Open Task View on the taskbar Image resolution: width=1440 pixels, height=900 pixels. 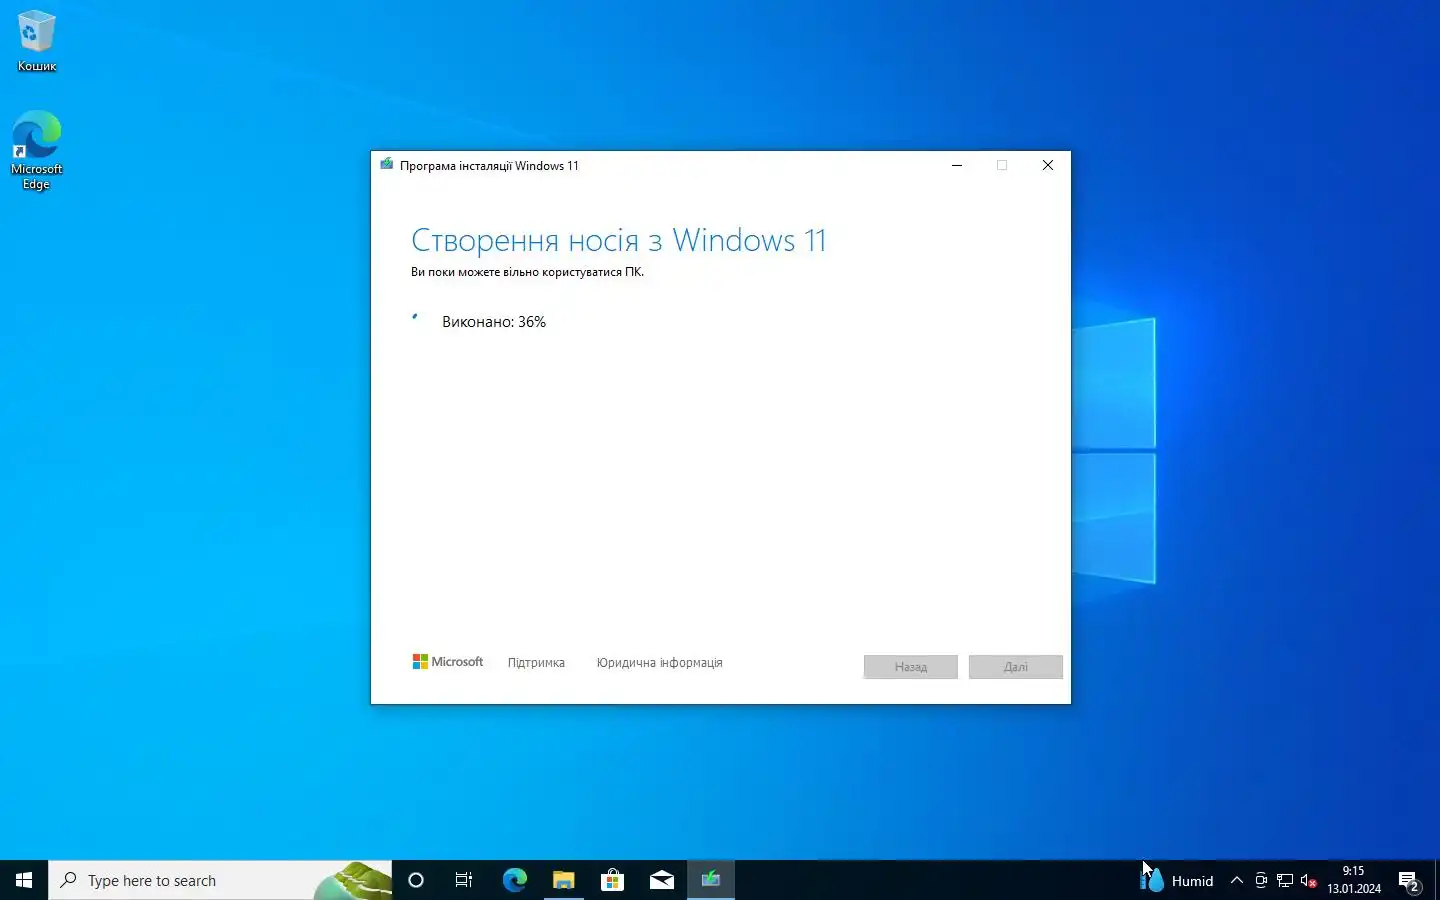[x=464, y=880]
